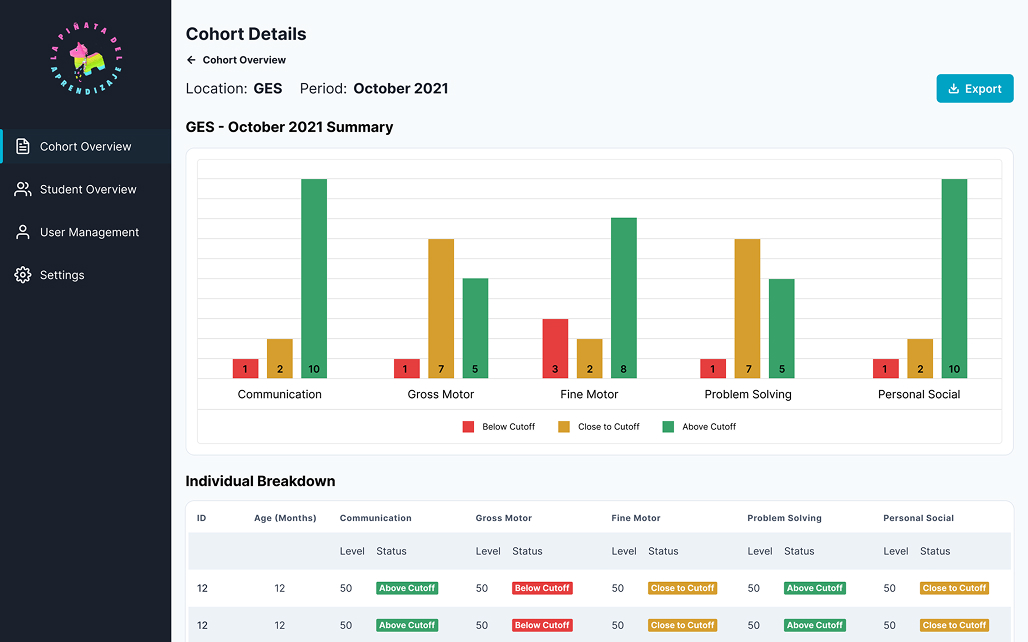Viewport: 1028px width, 642px height.
Task: Click La Piñata del Aprendizaje logo
Action: tap(86, 61)
